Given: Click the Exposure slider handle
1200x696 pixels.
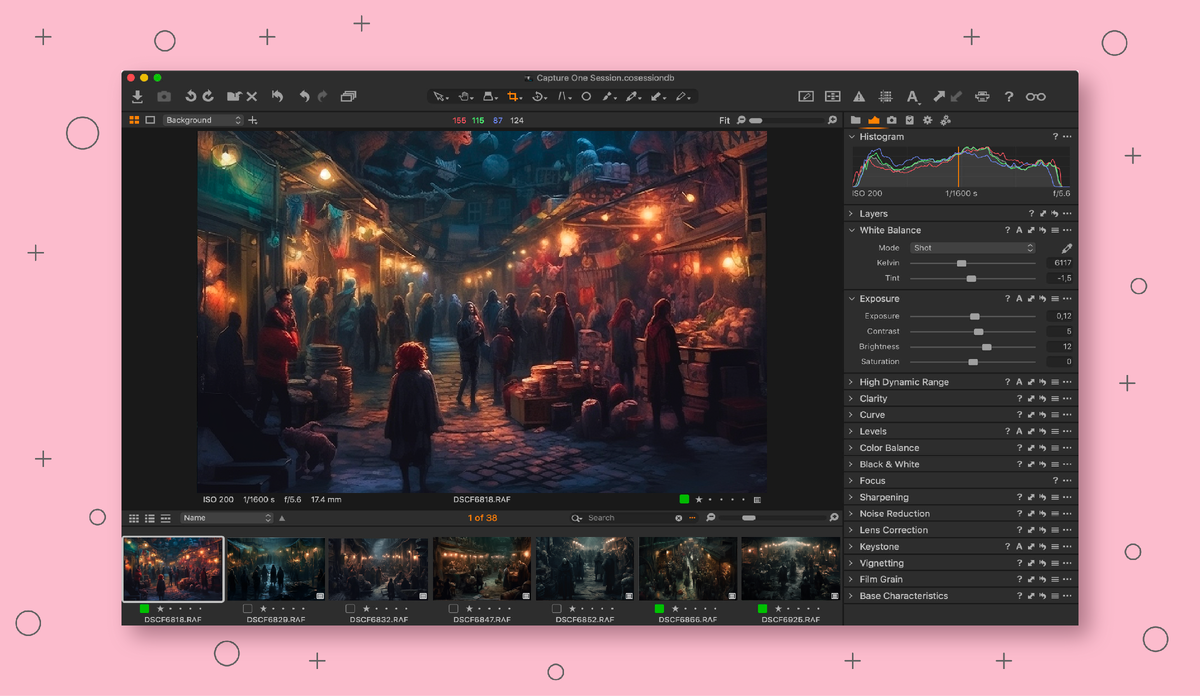Looking at the screenshot, I should point(975,316).
